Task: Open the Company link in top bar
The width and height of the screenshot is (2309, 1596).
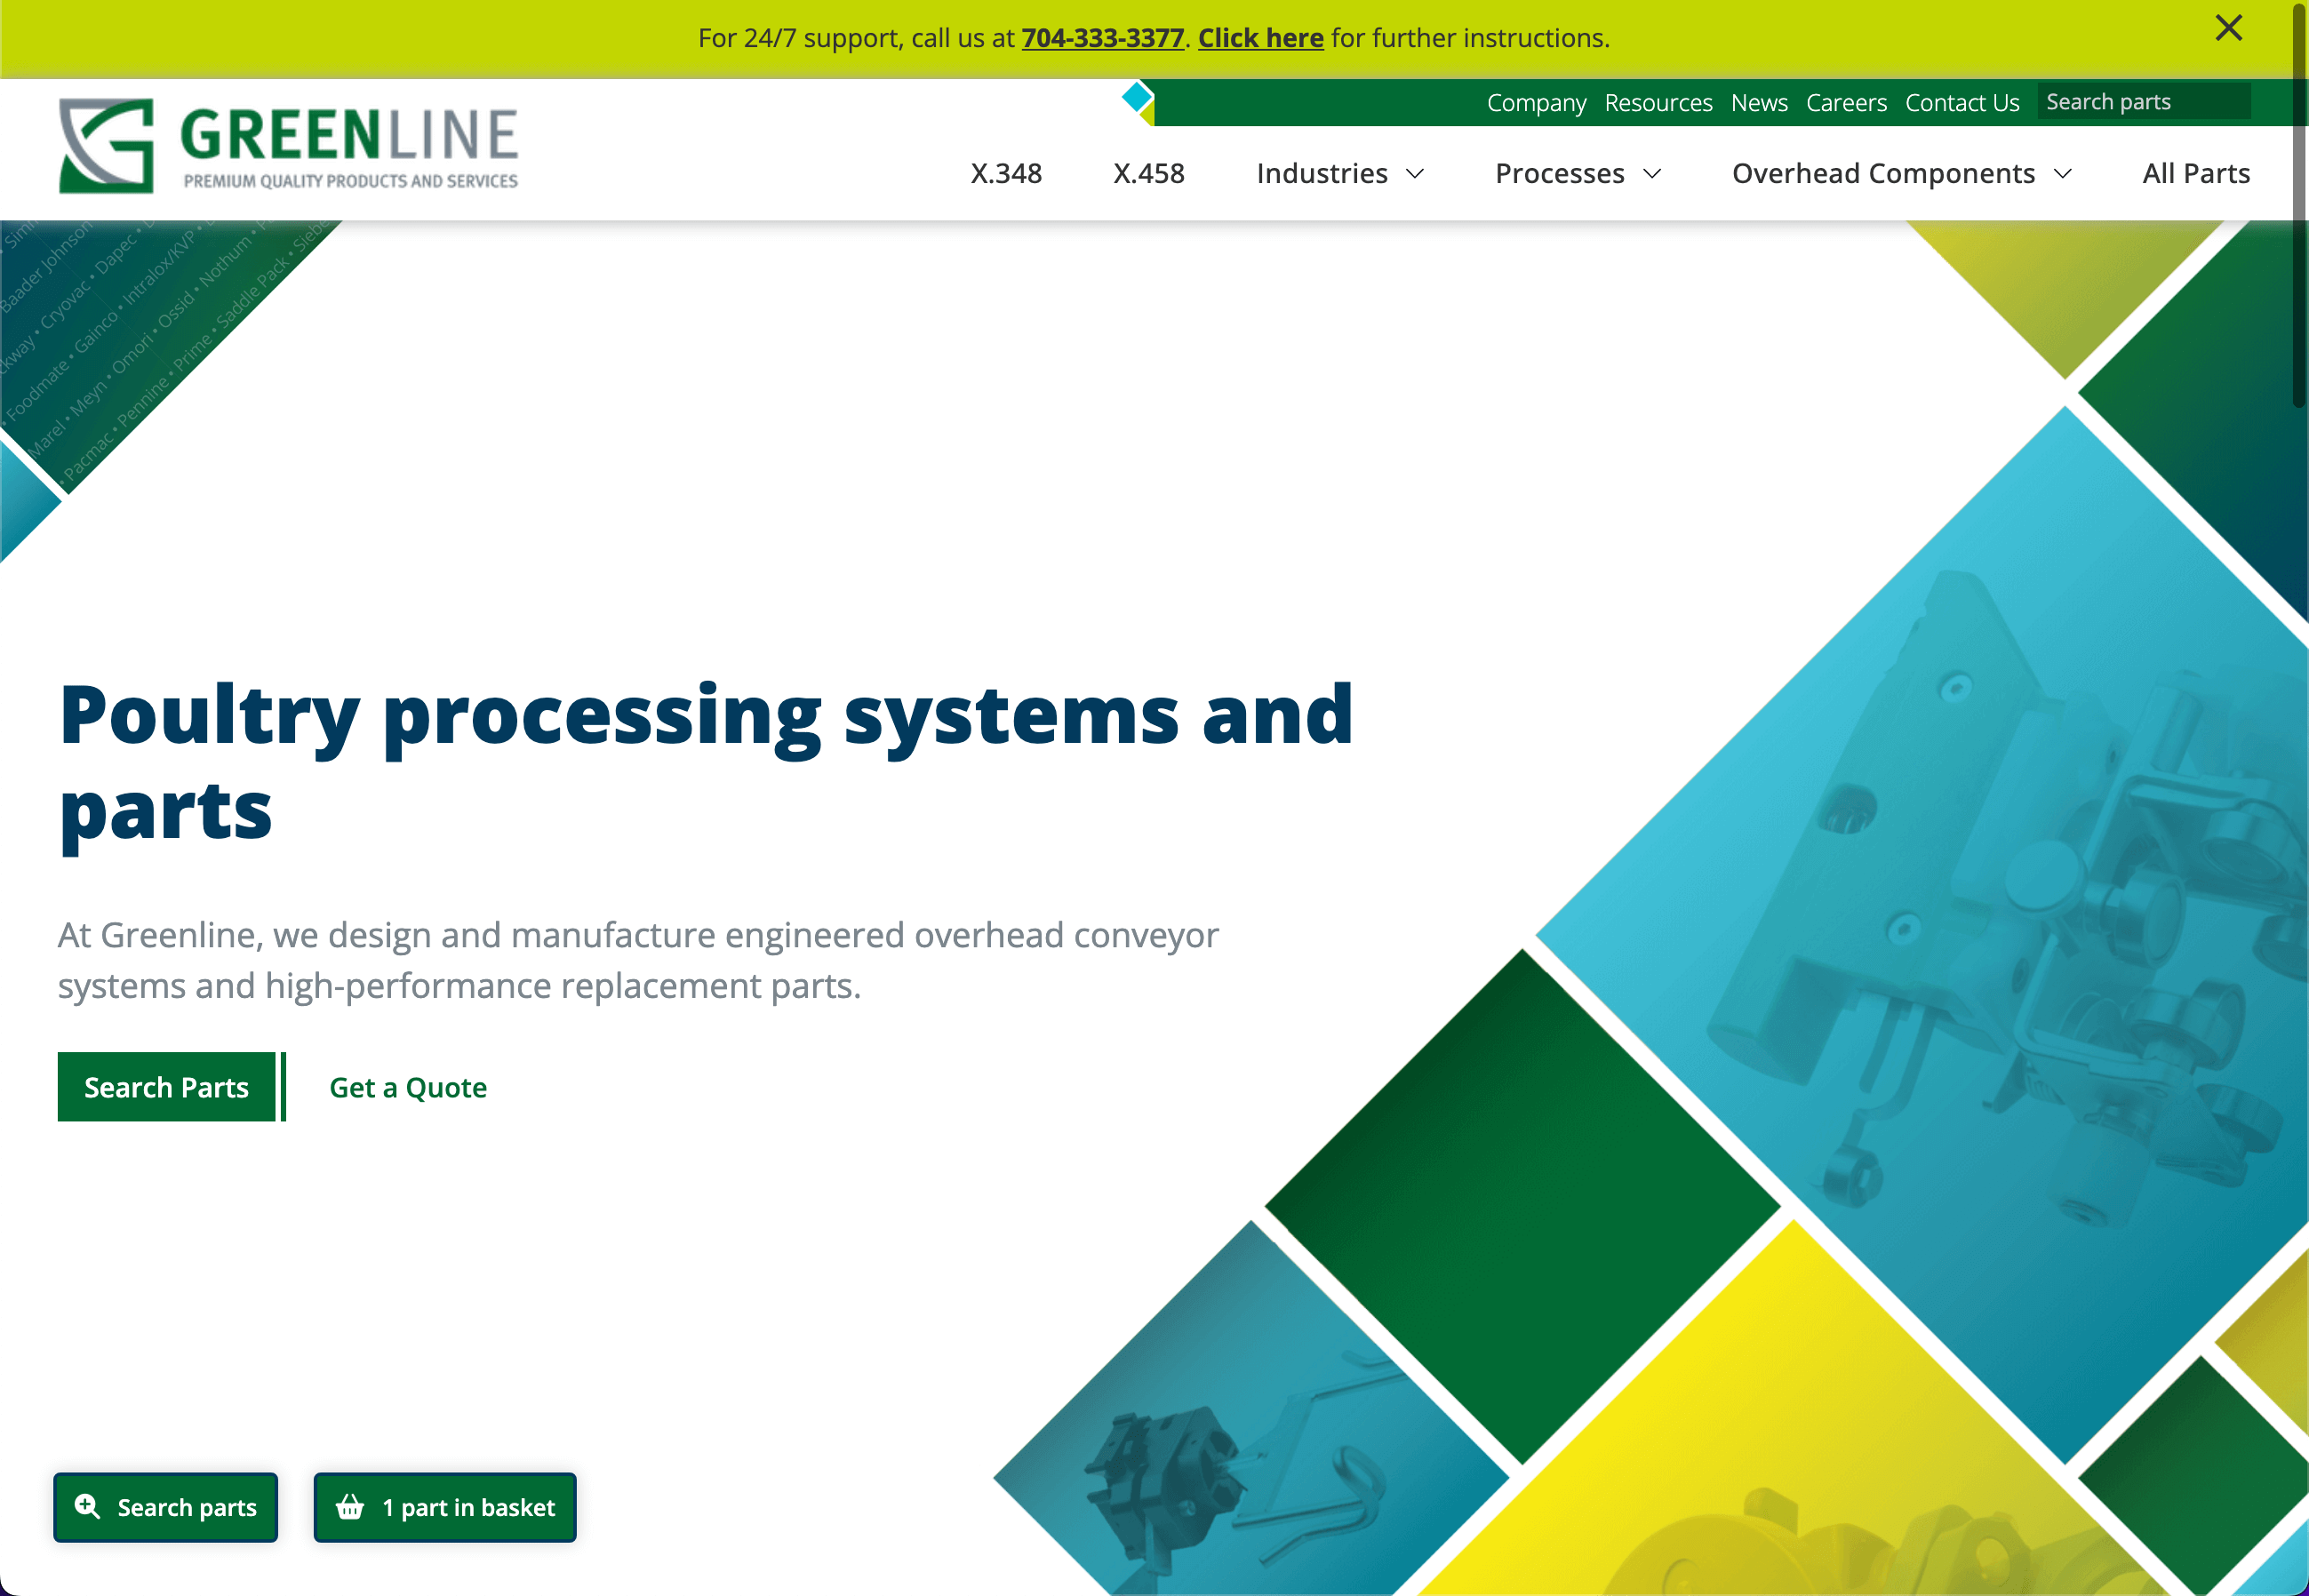Action: (1536, 103)
